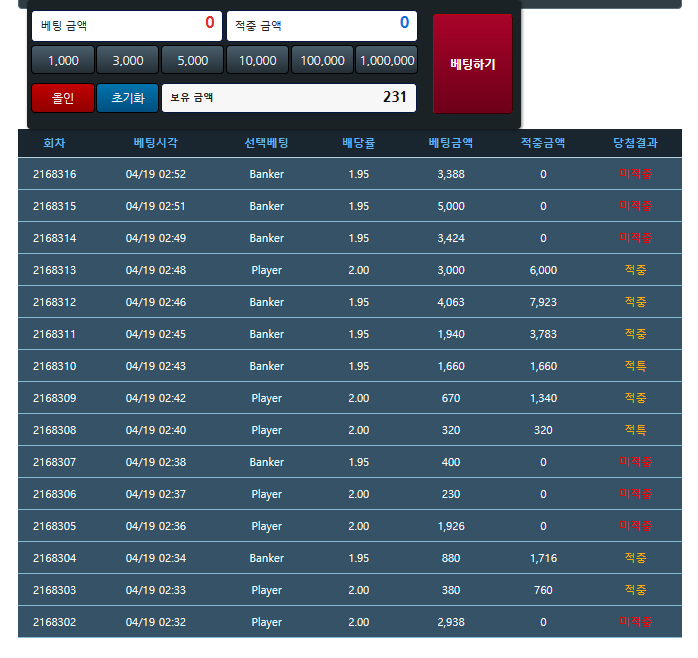Viewport: 698px width, 658px height.
Task: Click the 당첨결과 column header
Action: coord(635,143)
